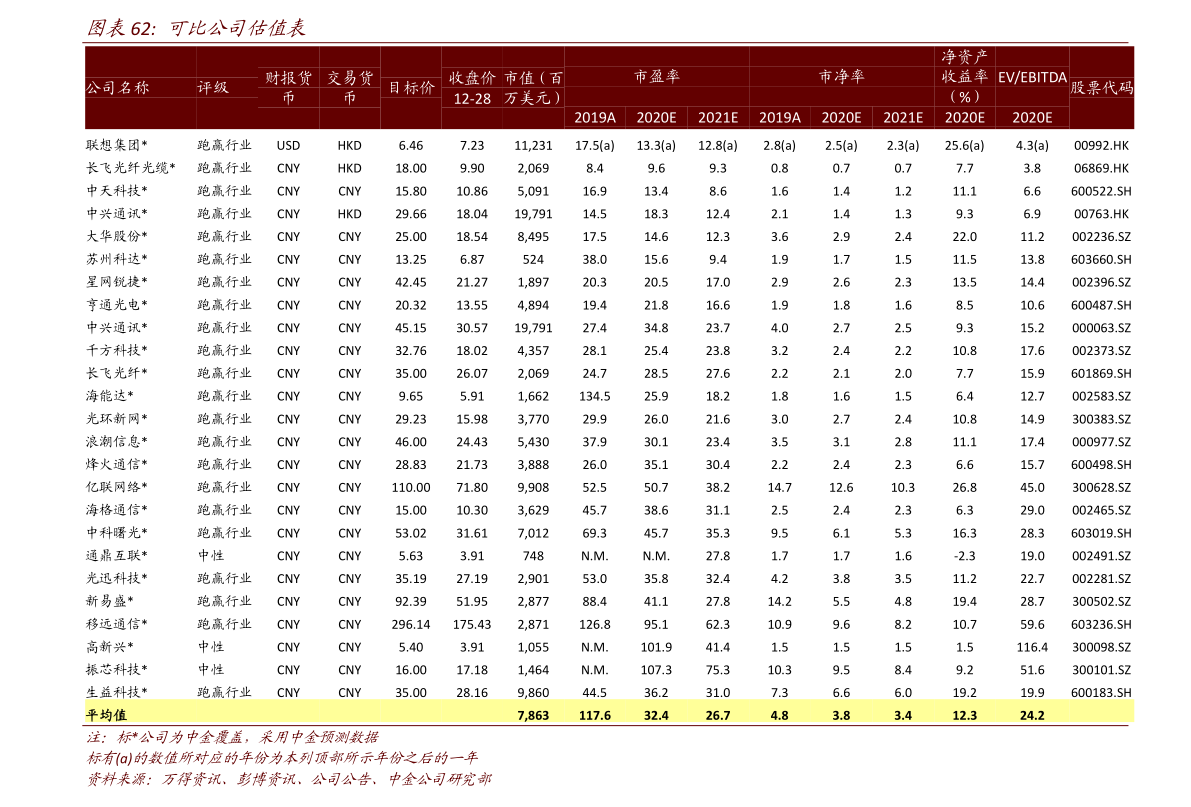This screenshot has height=807, width=1191.
Task: Click the EV/EBITDA column header
Action: click(x=1032, y=78)
